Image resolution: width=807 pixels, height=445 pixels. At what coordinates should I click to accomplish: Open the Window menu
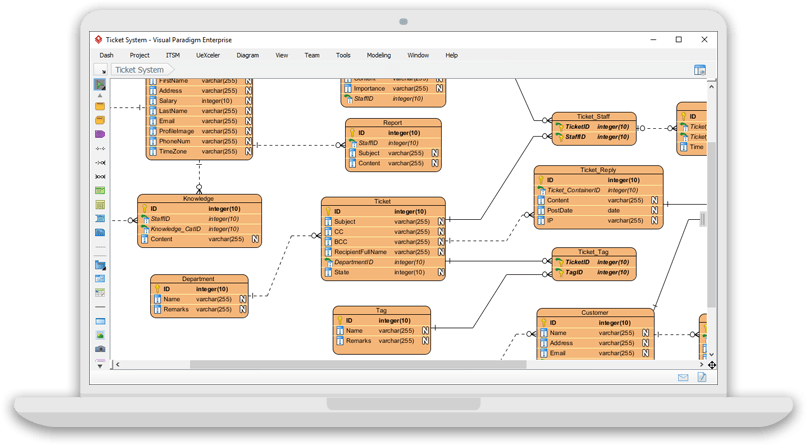pyautogui.click(x=418, y=55)
